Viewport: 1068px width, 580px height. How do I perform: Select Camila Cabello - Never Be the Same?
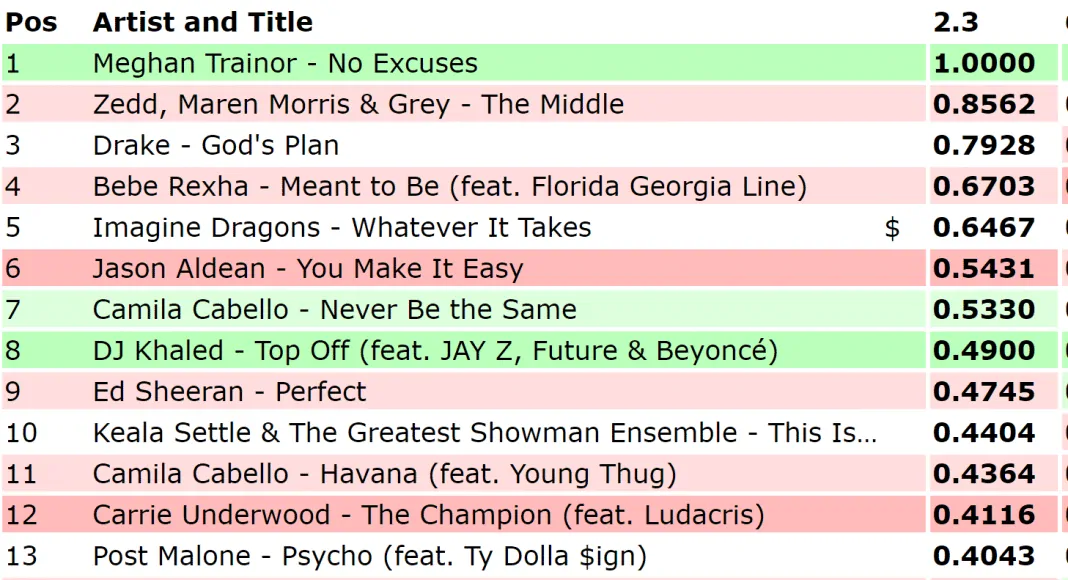[334, 310]
